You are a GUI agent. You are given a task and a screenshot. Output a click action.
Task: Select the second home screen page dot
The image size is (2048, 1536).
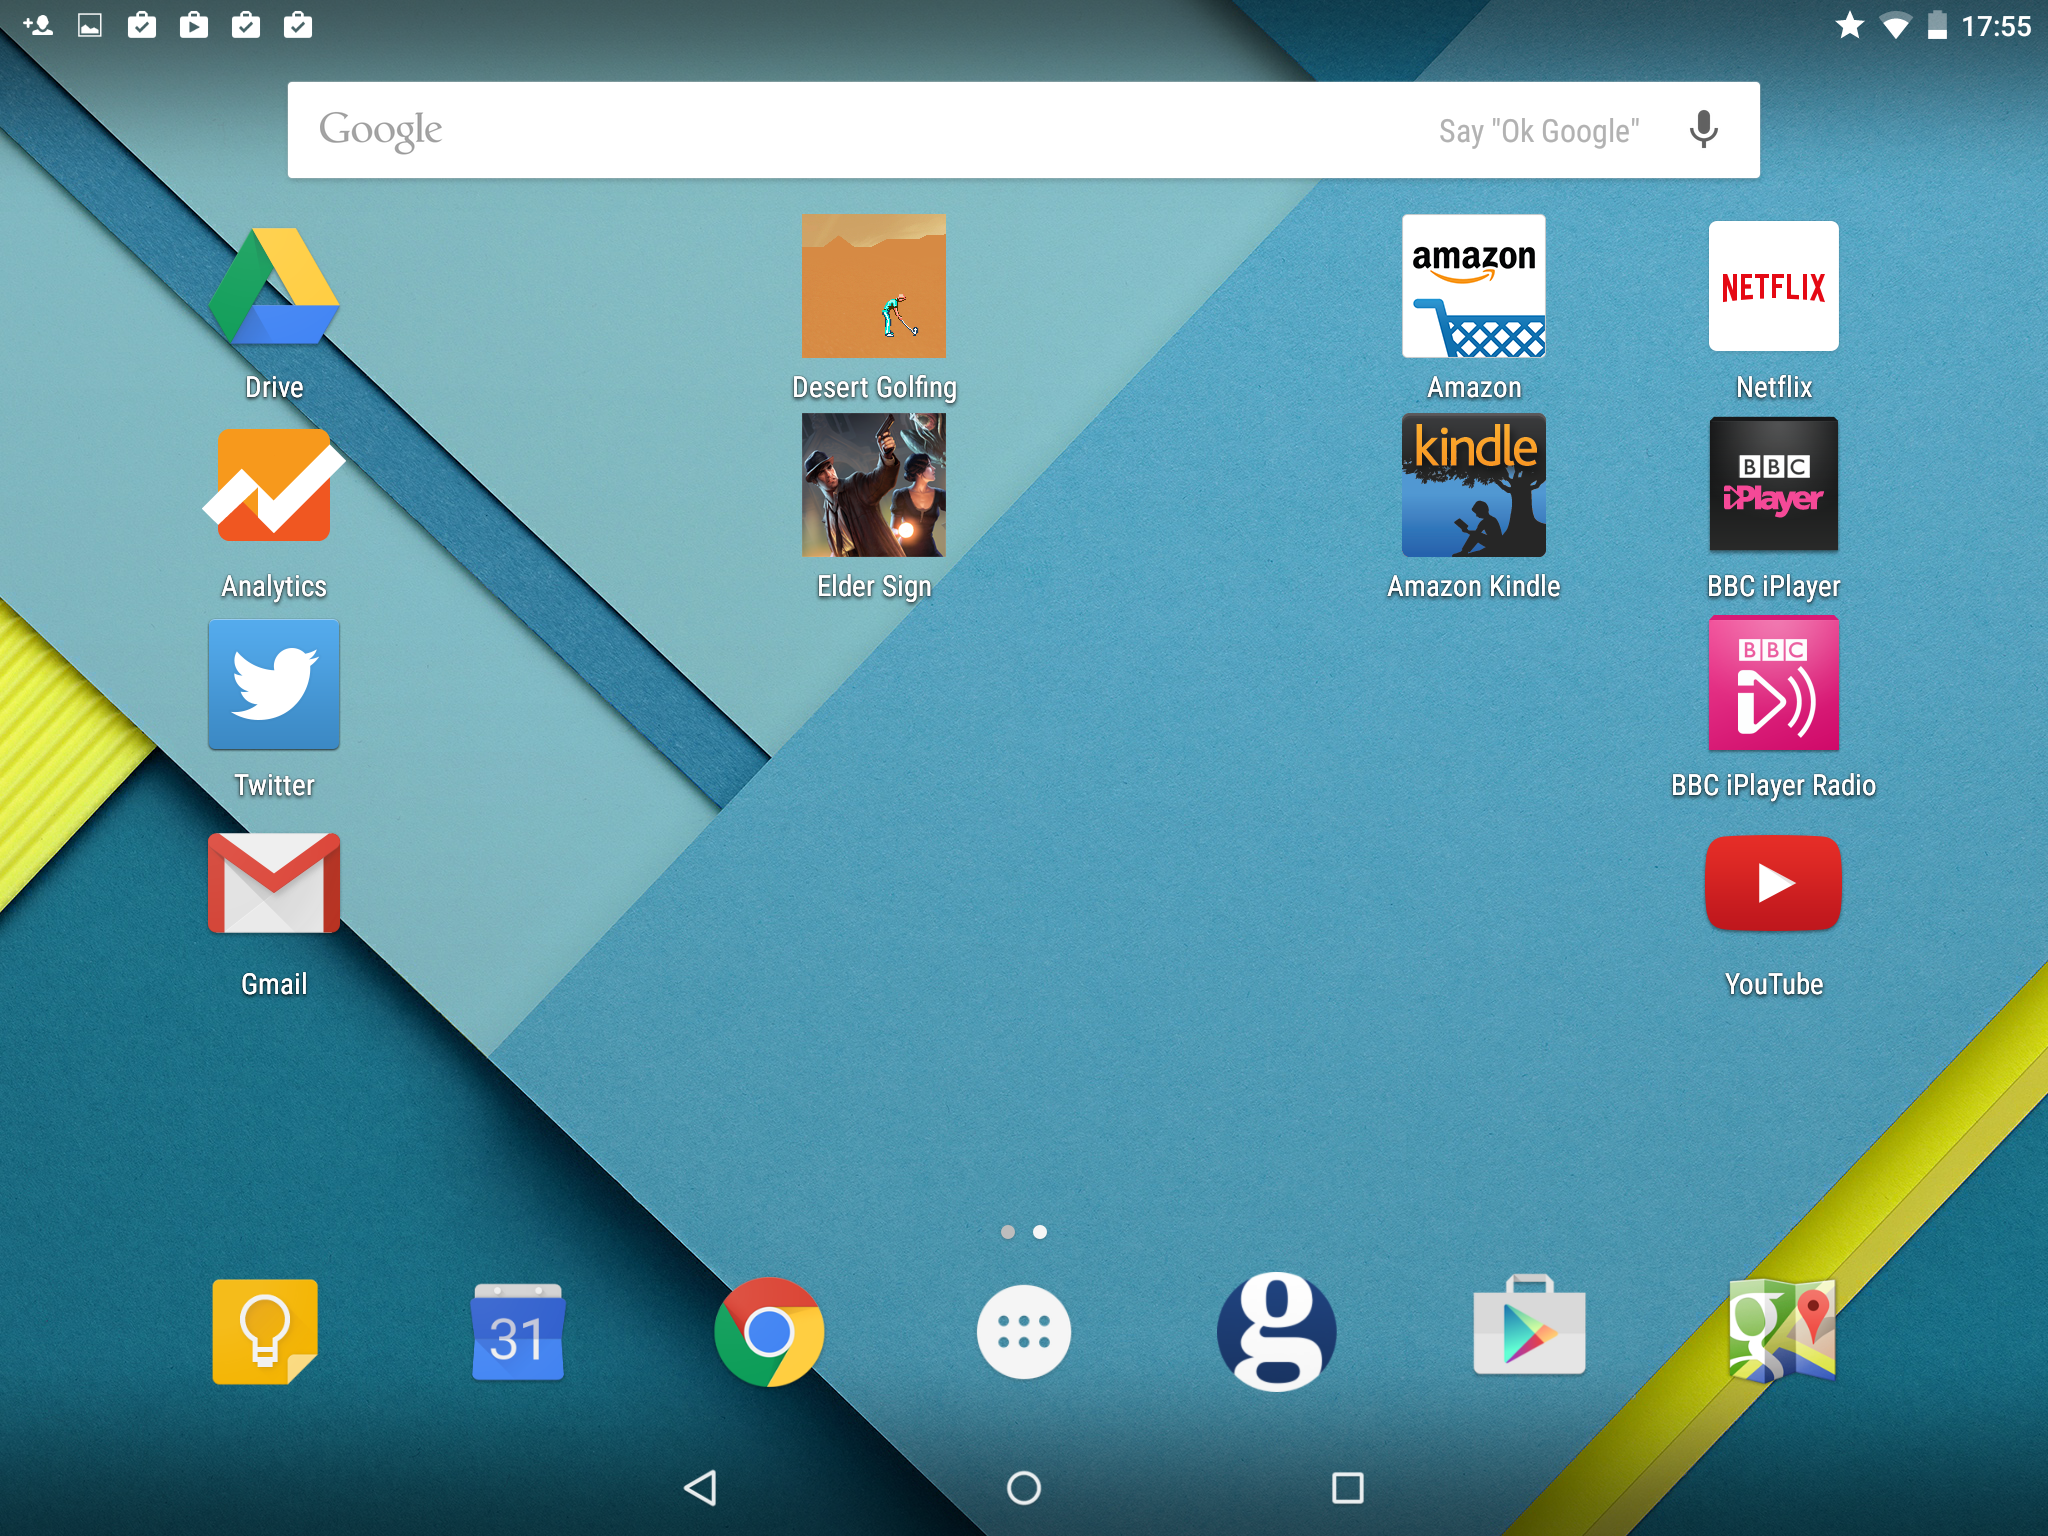coord(1040,1232)
